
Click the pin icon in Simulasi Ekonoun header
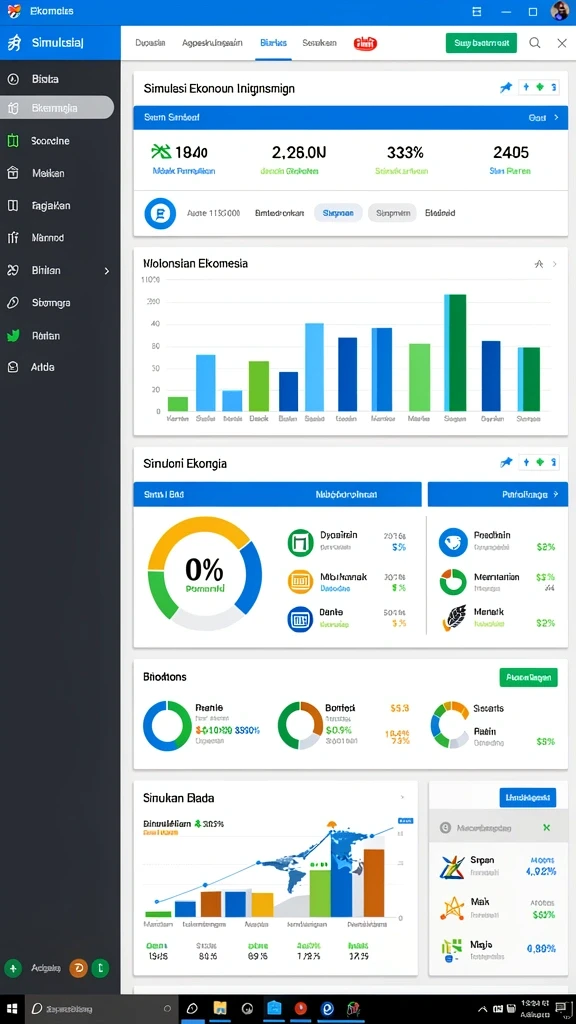pos(506,88)
